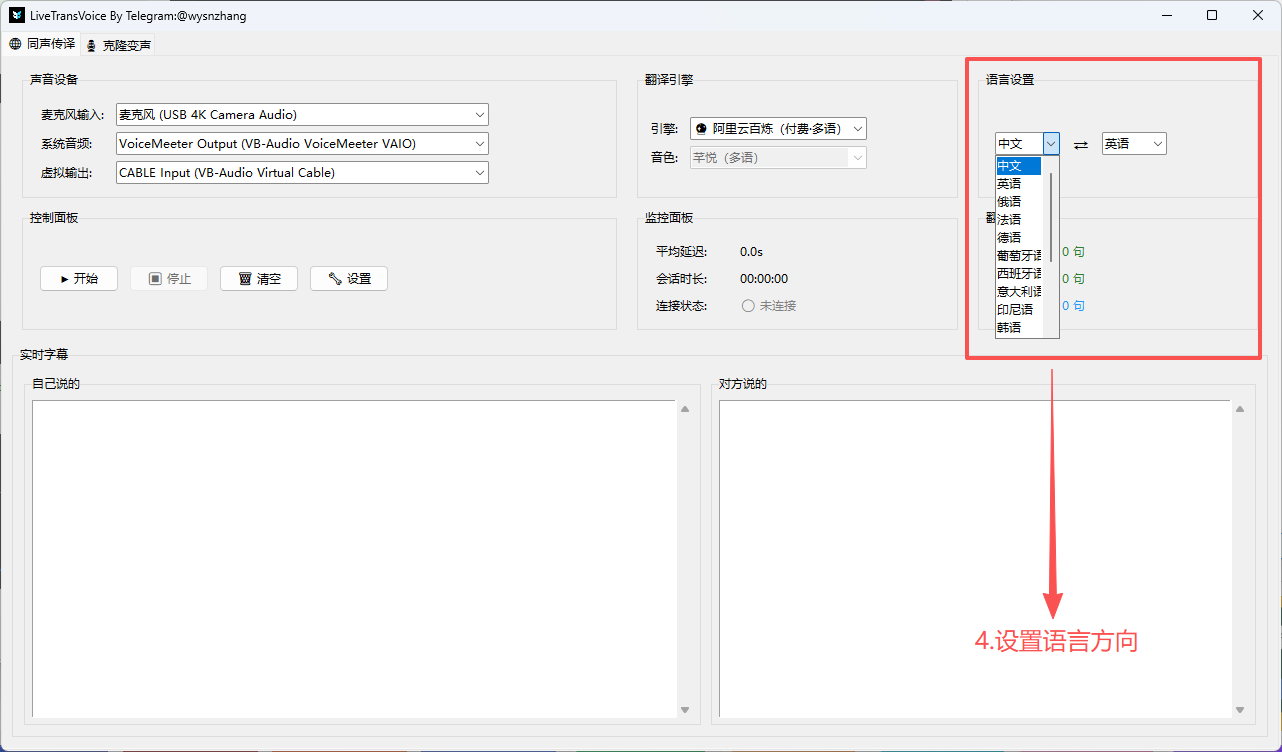Choose 英语 in language list
The width and height of the screenshot is (1282, 752).
1019,184
